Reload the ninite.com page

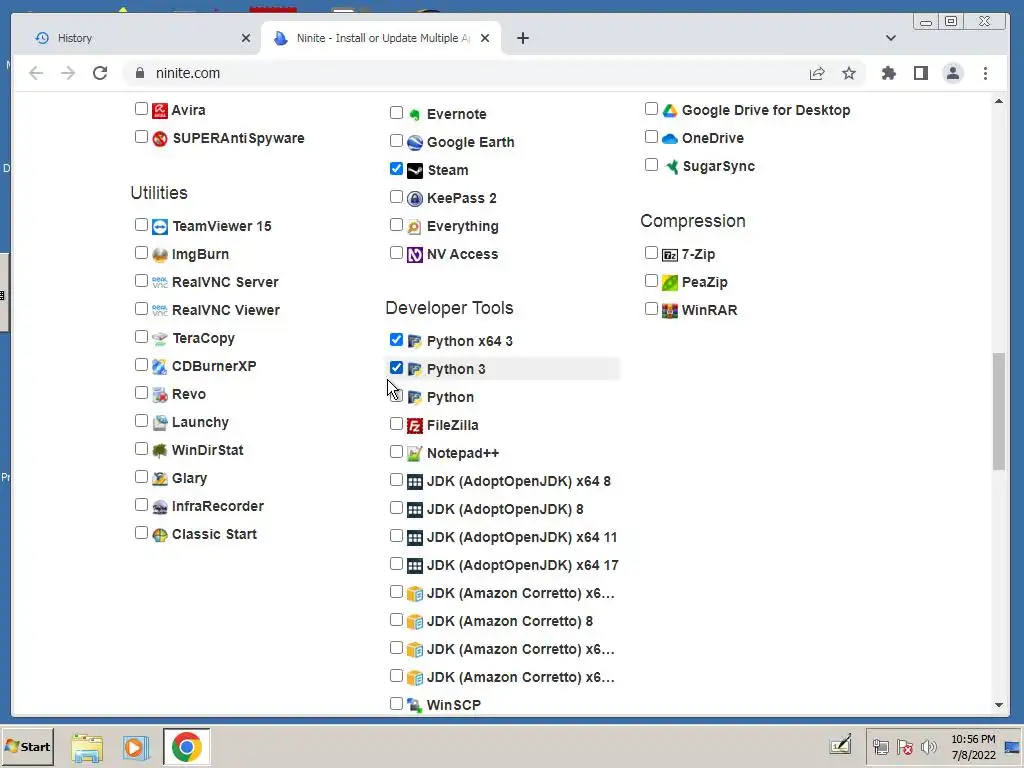coord(100,73)
